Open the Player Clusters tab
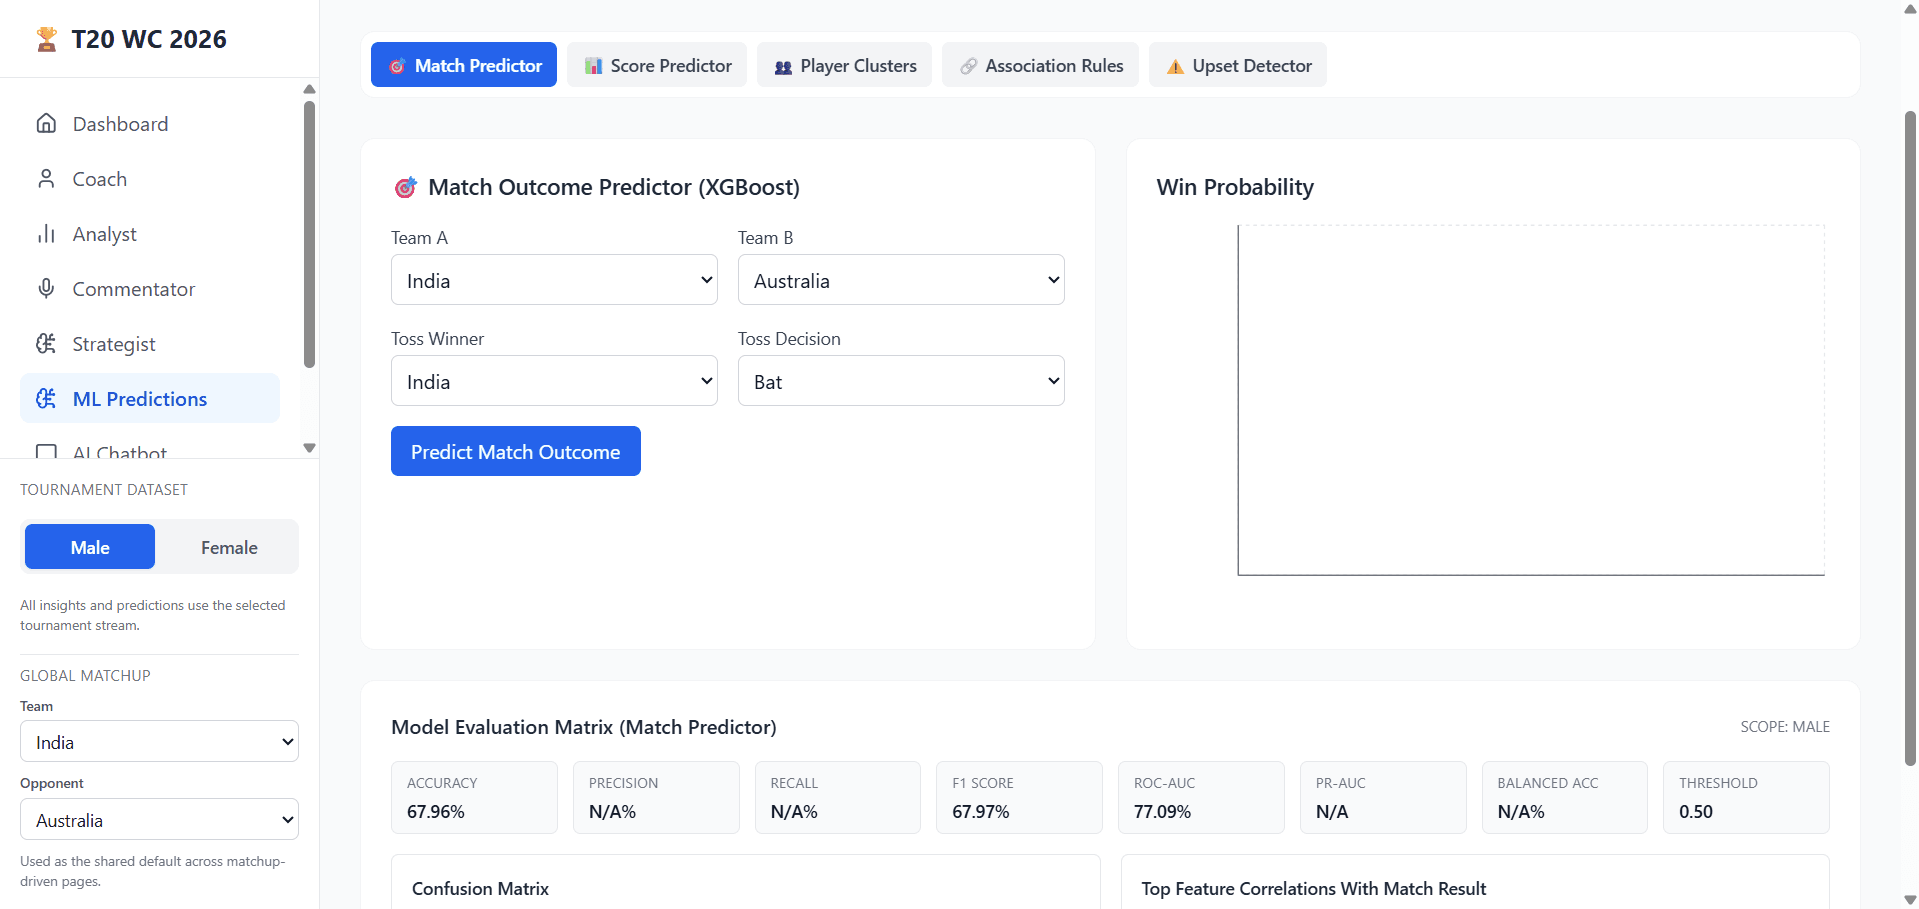Image resolution: width=1919 pixels, height=909 pixels. pos(844,65)
